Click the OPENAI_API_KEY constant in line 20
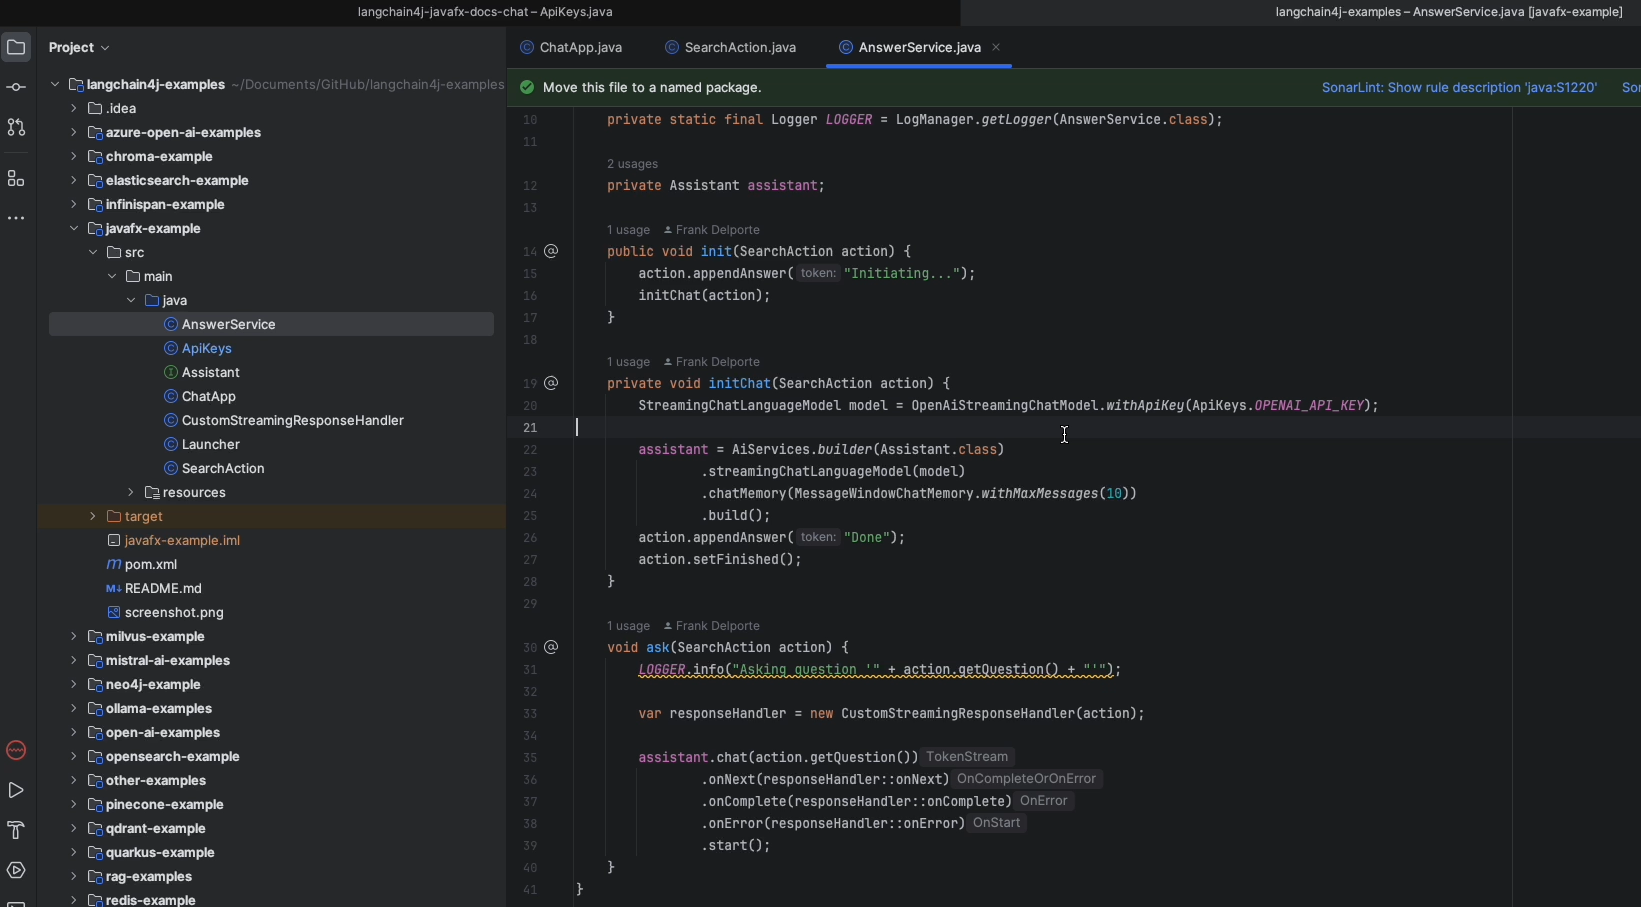 pyautogui.click(x=1309, y=405)
